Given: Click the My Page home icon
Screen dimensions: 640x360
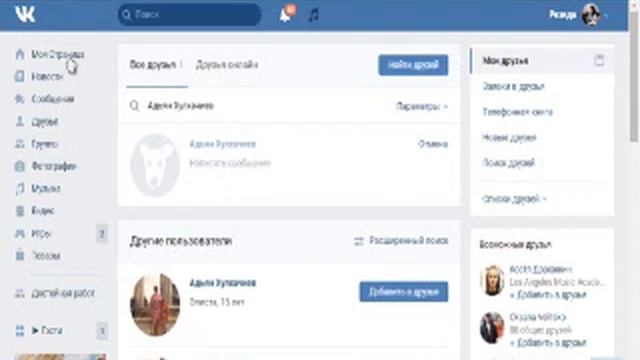Looking at the screenshot, I should coord(20,54).
